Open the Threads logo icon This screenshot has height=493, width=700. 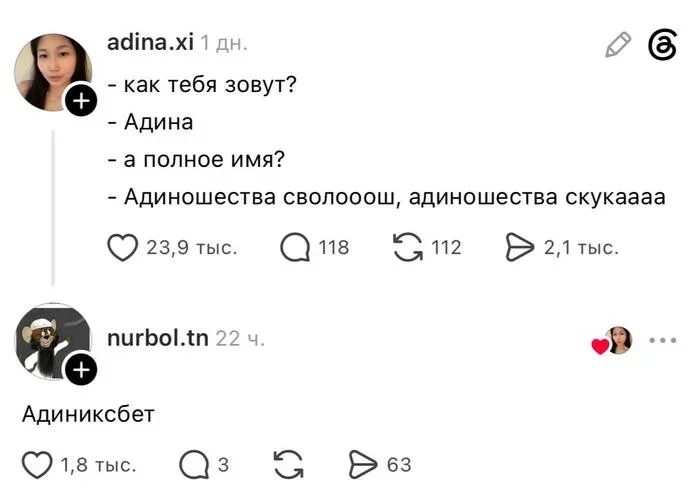pyautogui.click(x=662, y=45)
